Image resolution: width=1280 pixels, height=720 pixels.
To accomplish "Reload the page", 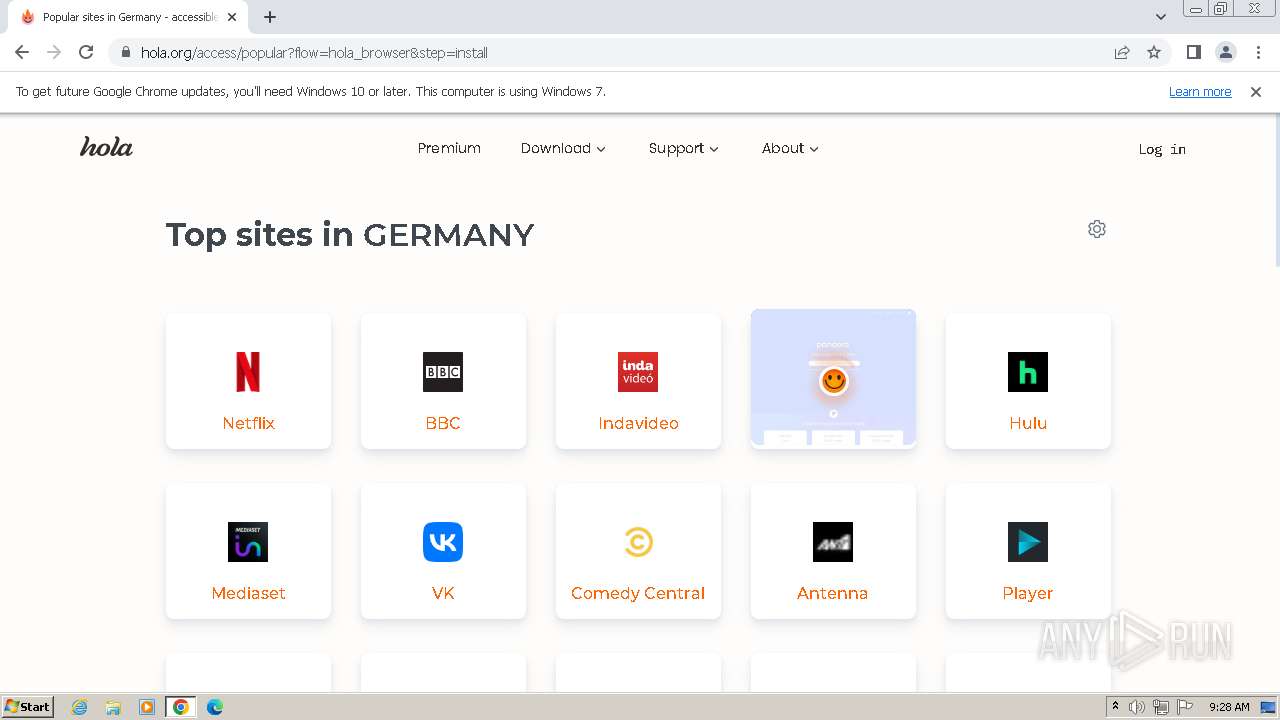I will (x=86, y=52).
